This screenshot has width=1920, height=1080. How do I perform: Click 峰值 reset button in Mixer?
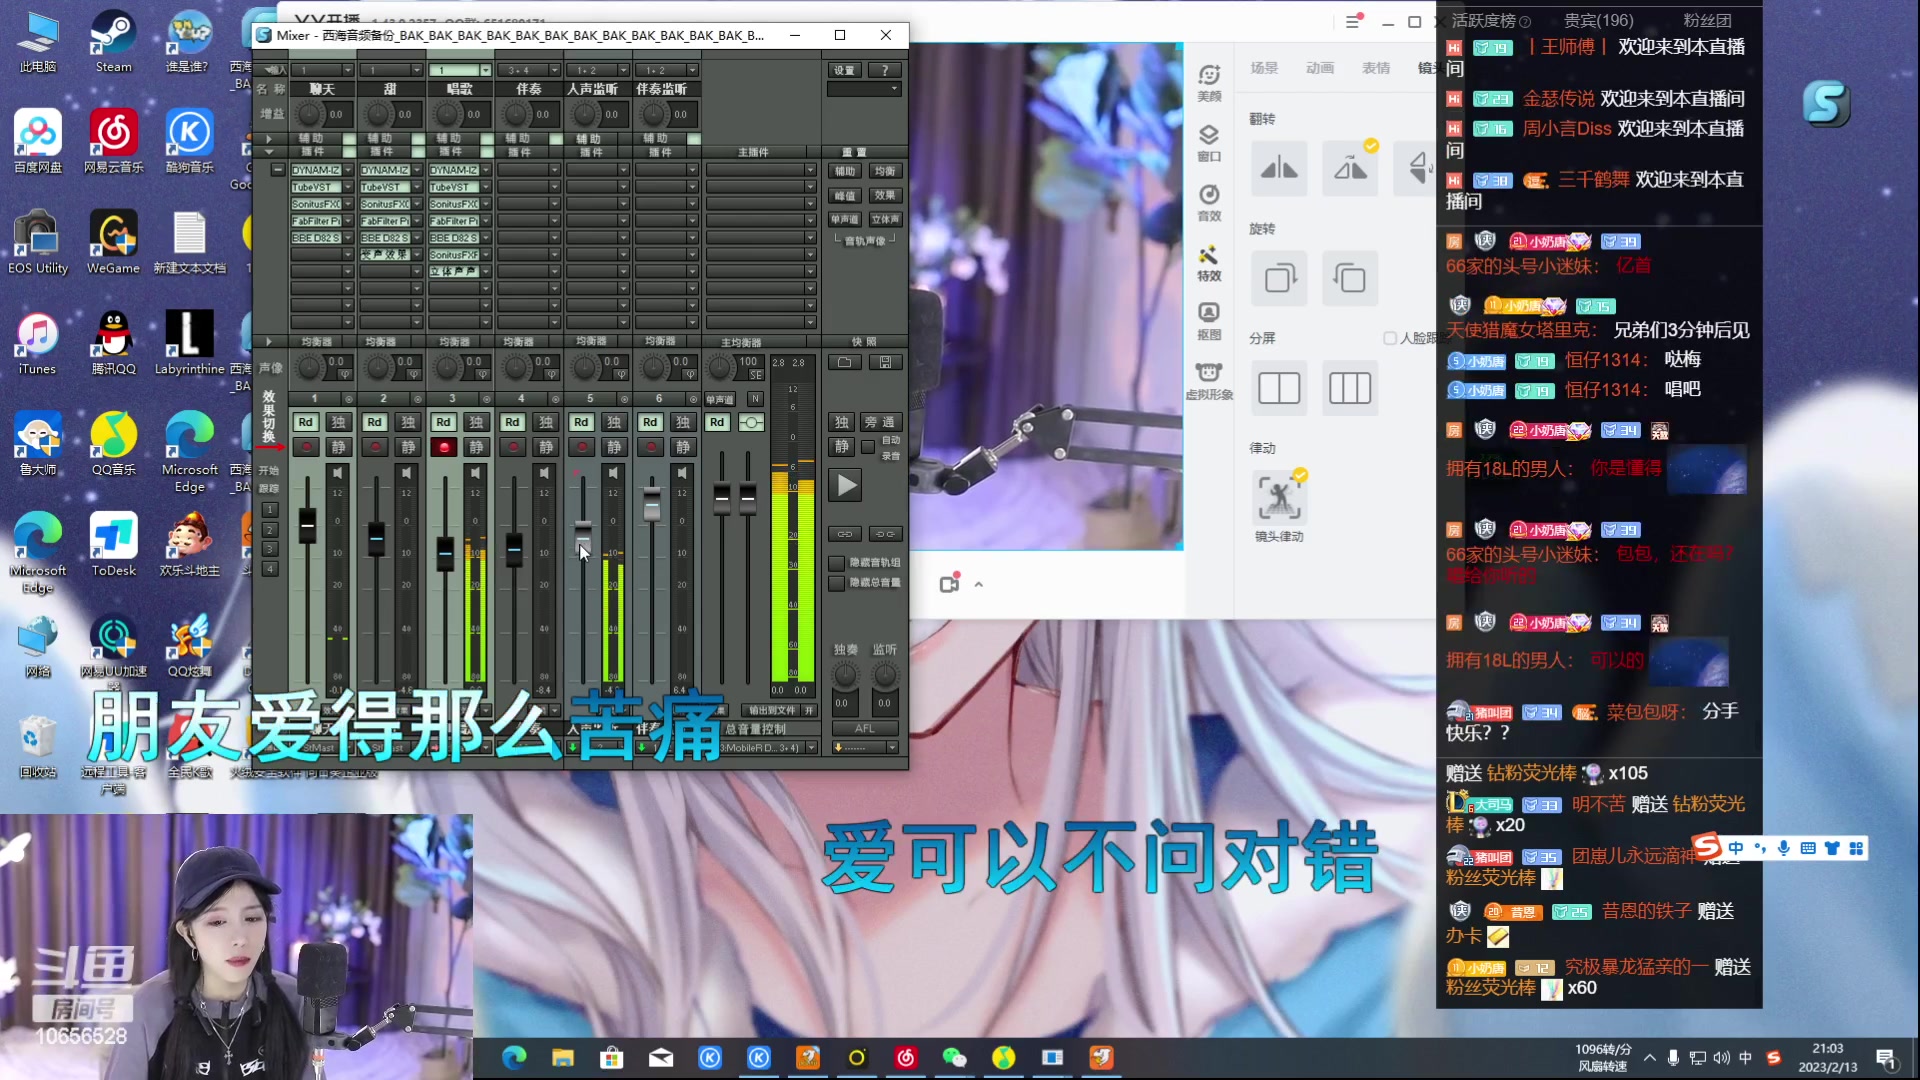pos(845,195)
